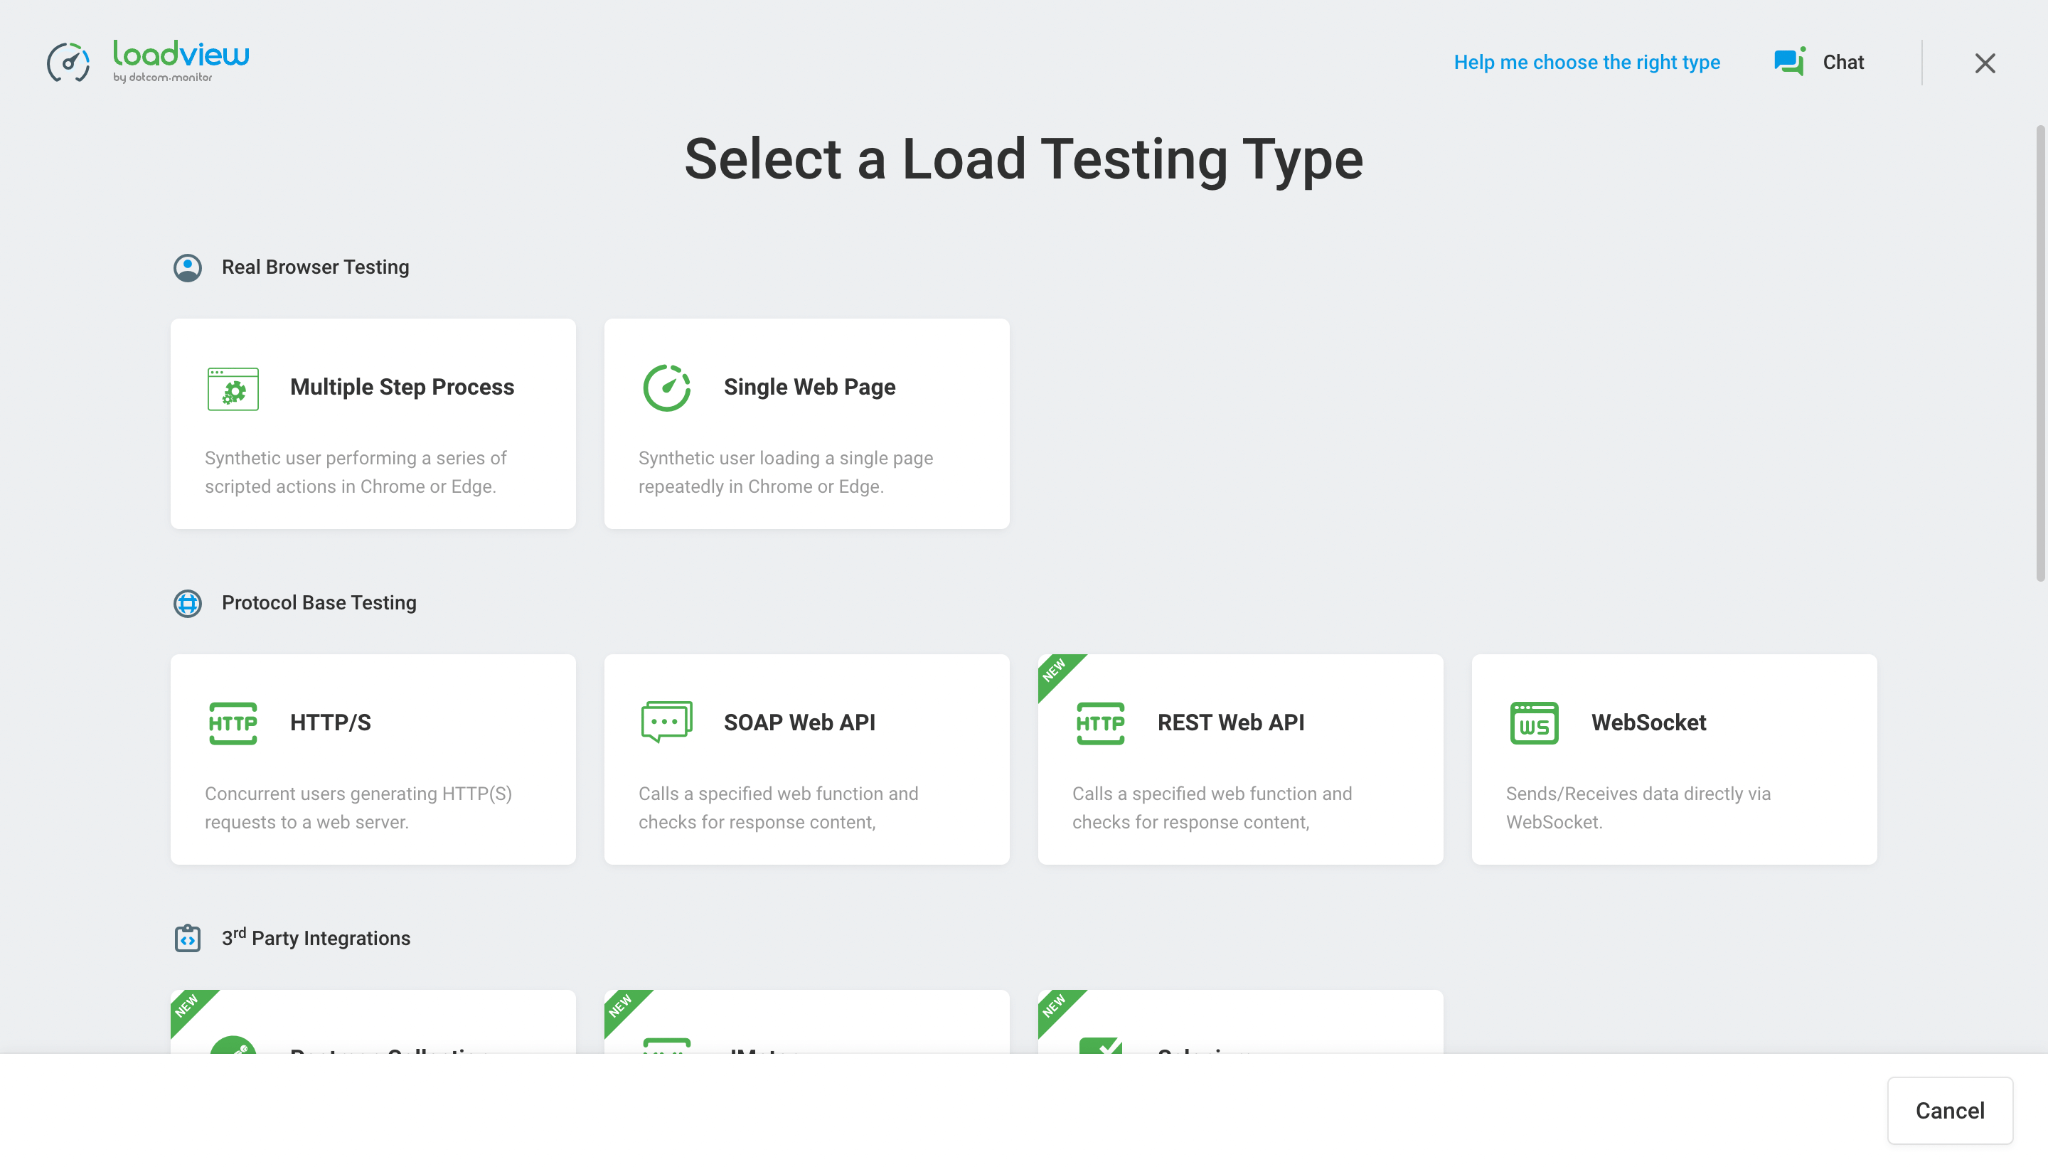Click the 3rd Party Integrations icon
Screen dimensions: 2048x1168
(187, 937)
